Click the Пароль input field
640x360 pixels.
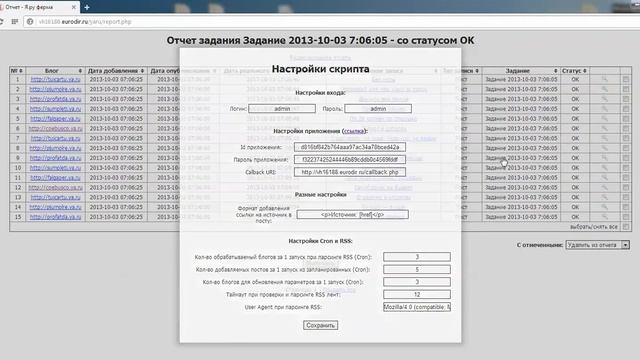[378, 109]
